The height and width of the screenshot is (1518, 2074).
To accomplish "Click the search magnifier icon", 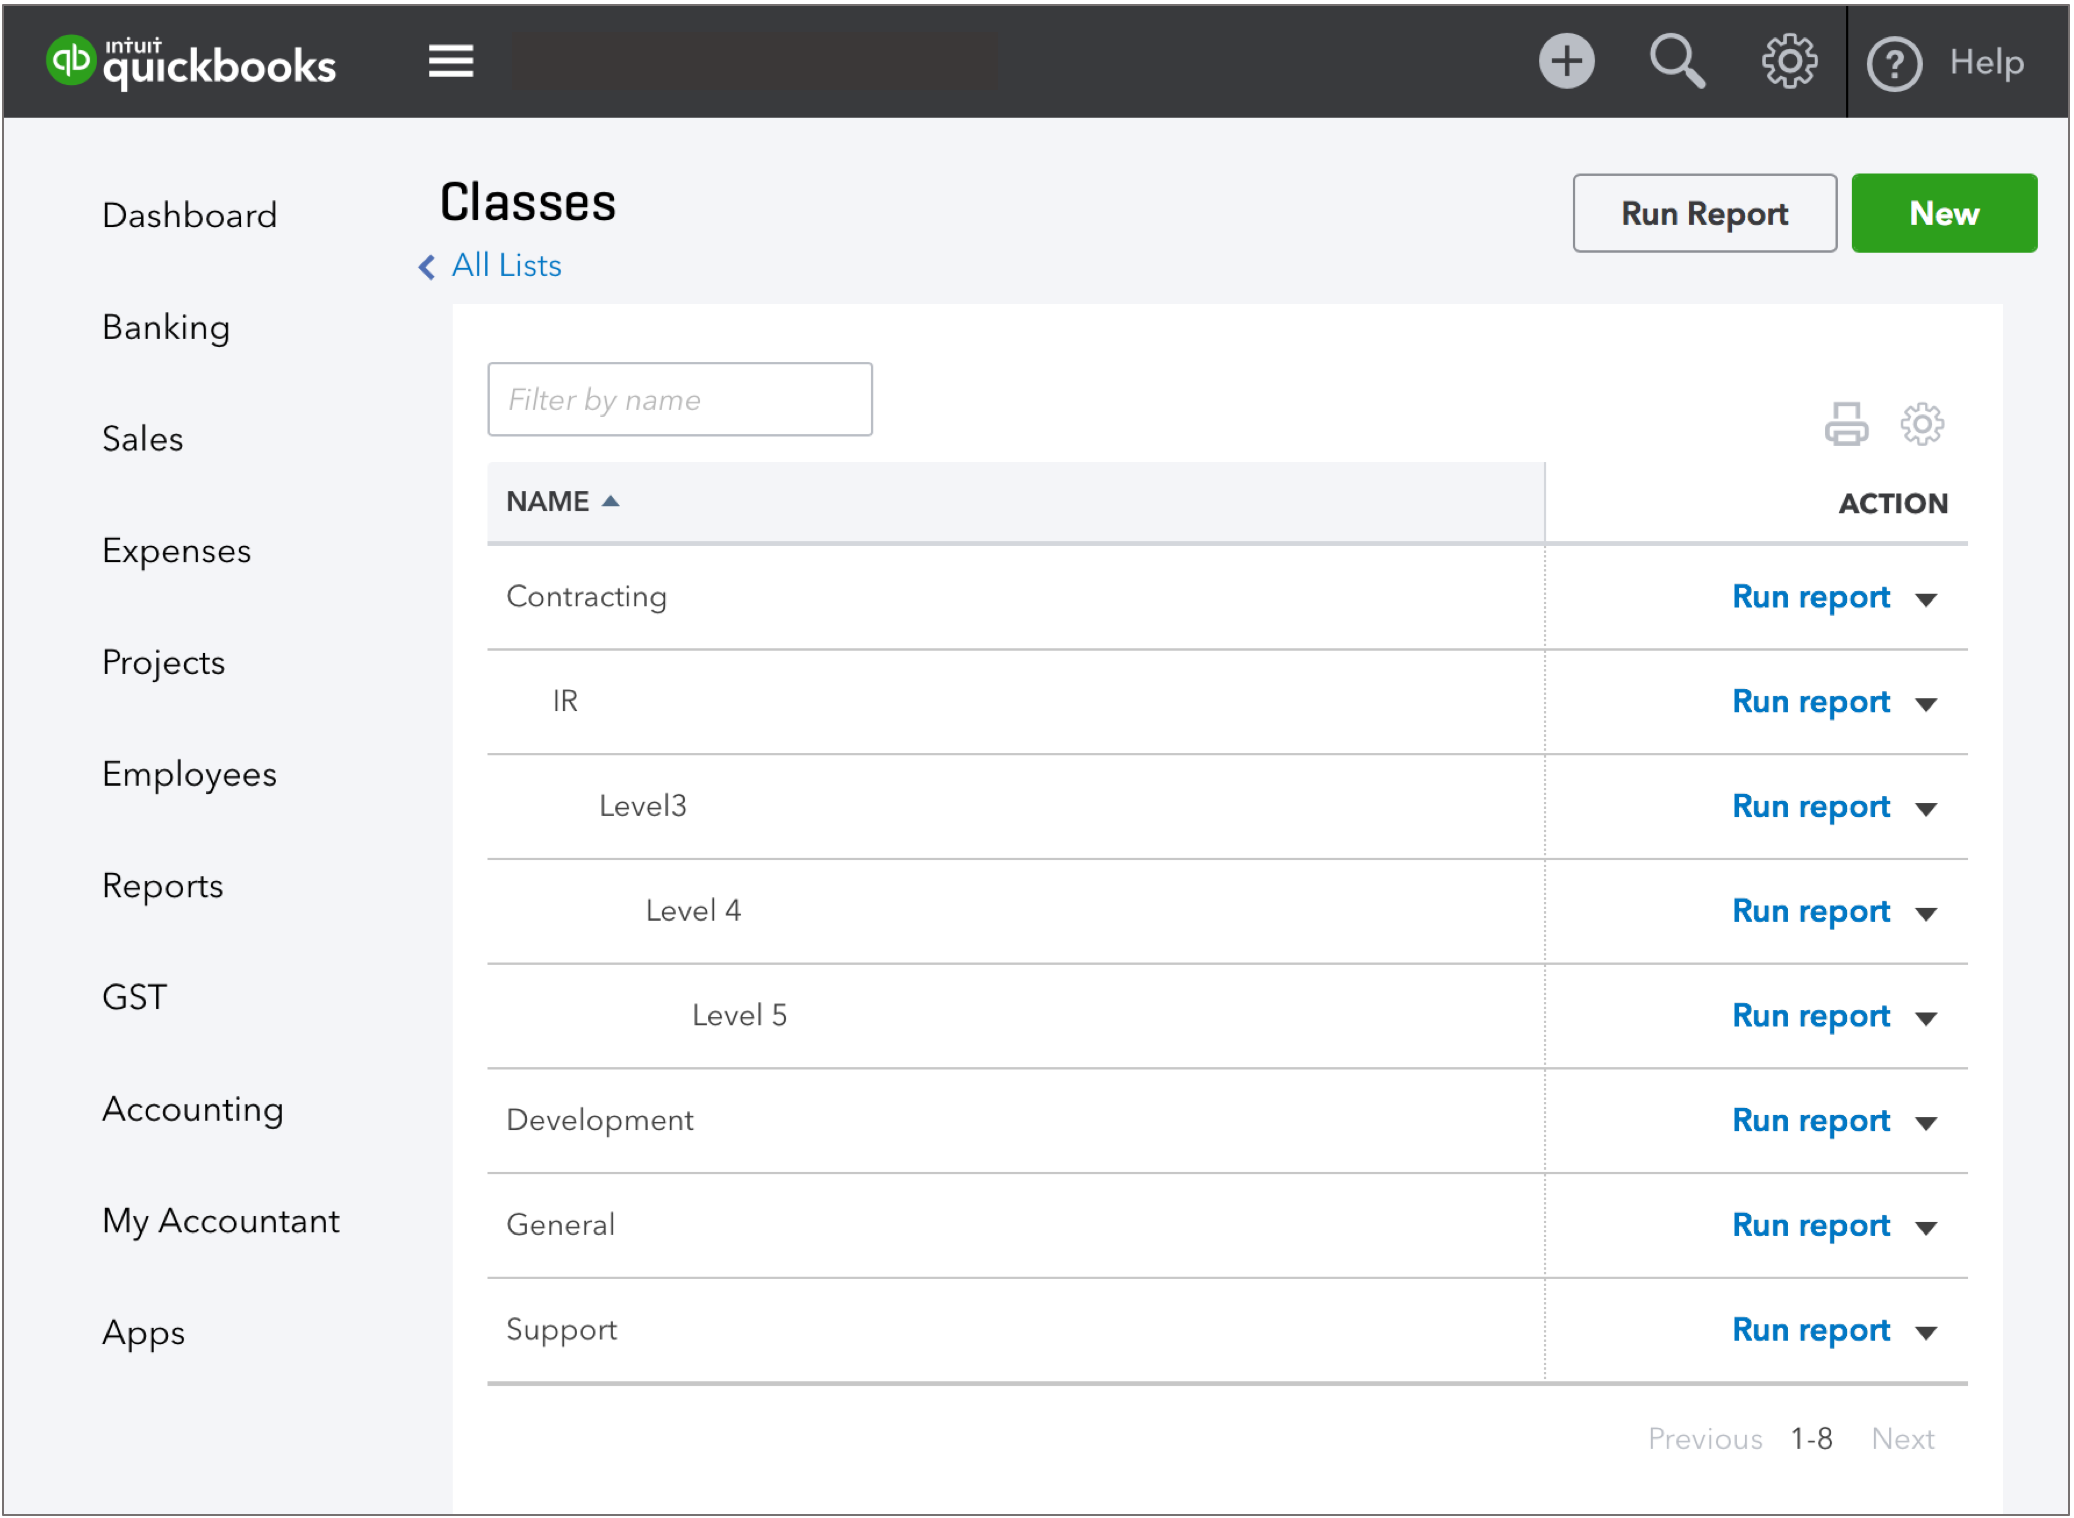I will click(1677, 60).
